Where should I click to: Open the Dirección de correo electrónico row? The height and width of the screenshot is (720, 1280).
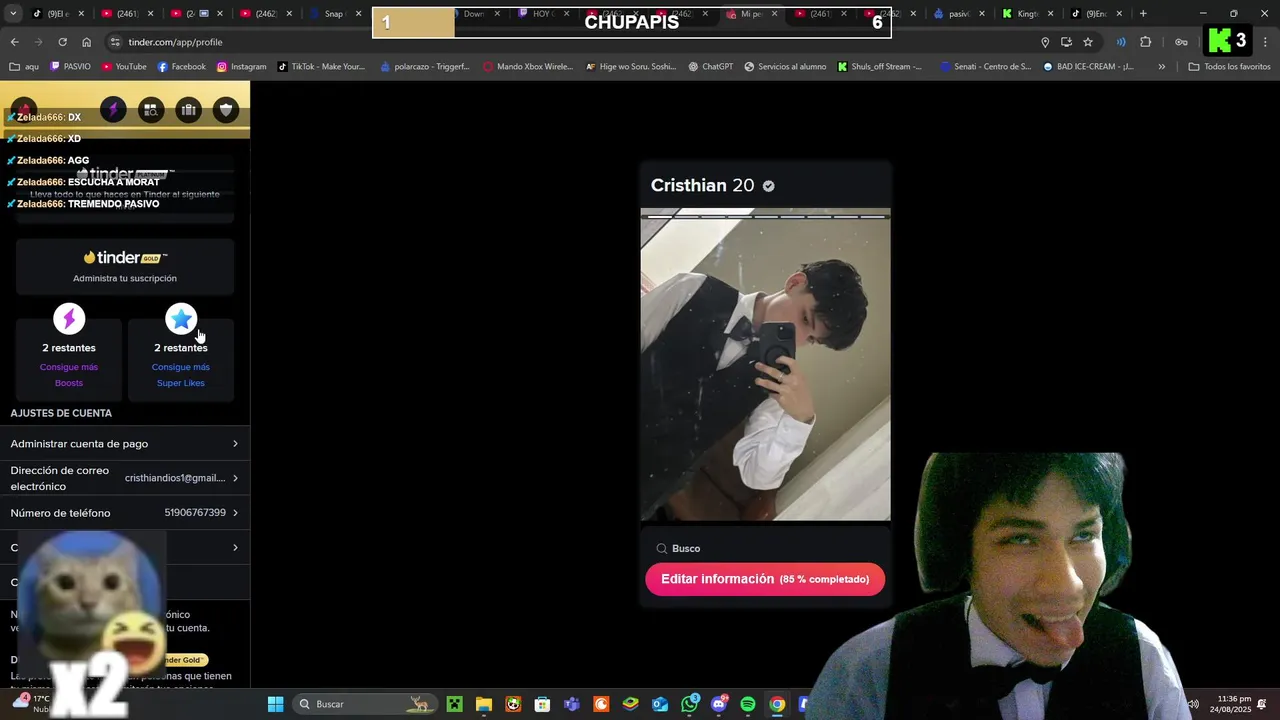click(x=125, y=478)
